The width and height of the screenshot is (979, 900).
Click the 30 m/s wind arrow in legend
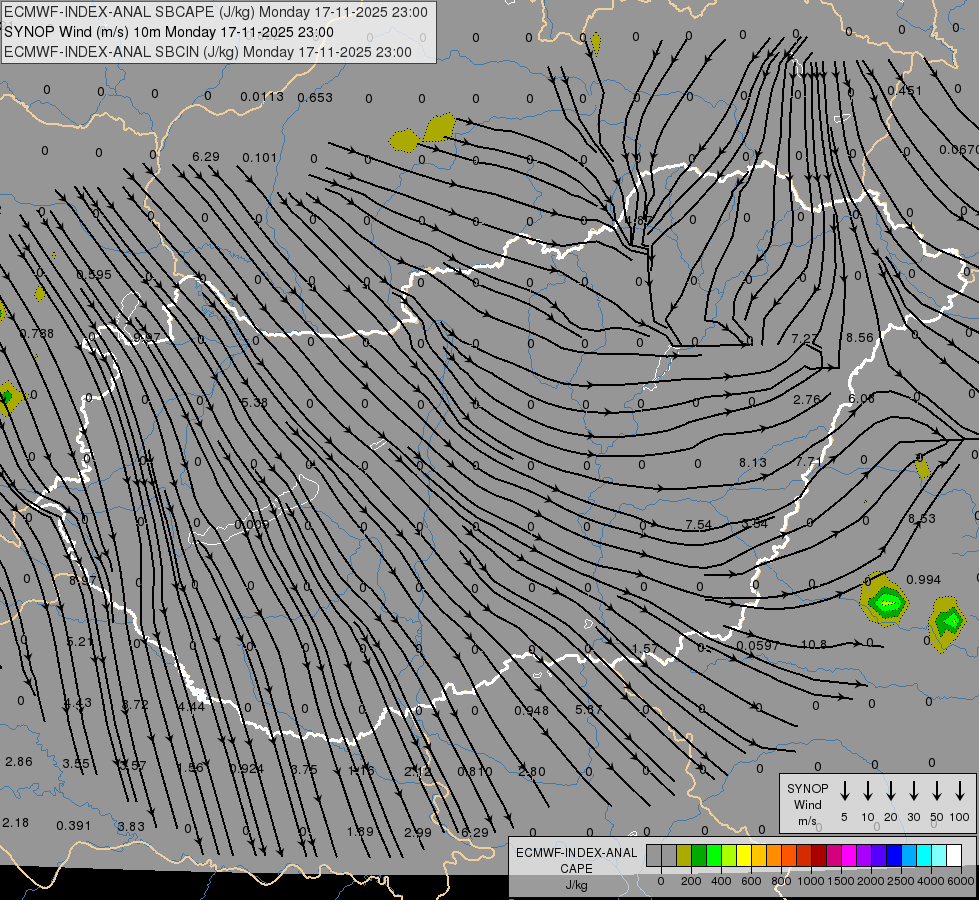click(x=913, y=791)
